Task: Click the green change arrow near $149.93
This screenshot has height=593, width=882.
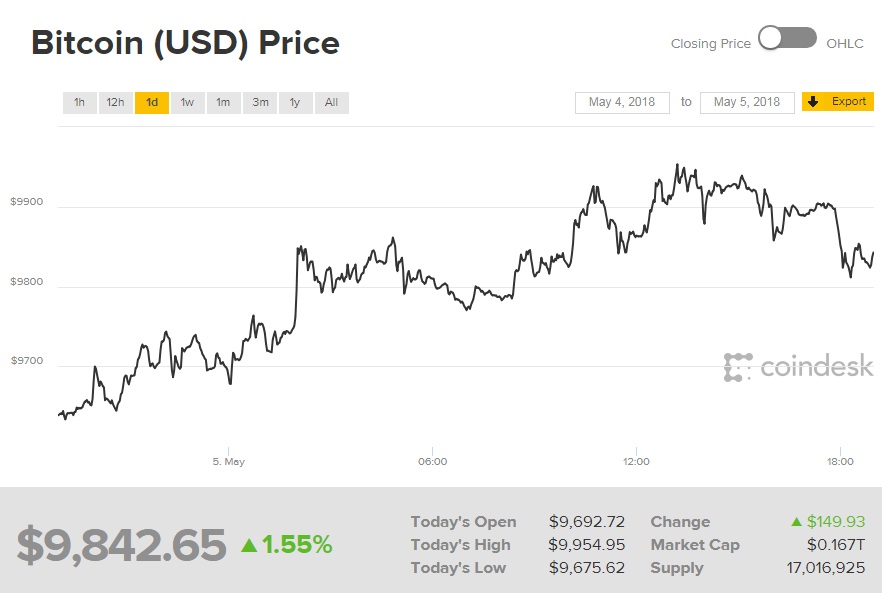Action: [x=796, y=522]
